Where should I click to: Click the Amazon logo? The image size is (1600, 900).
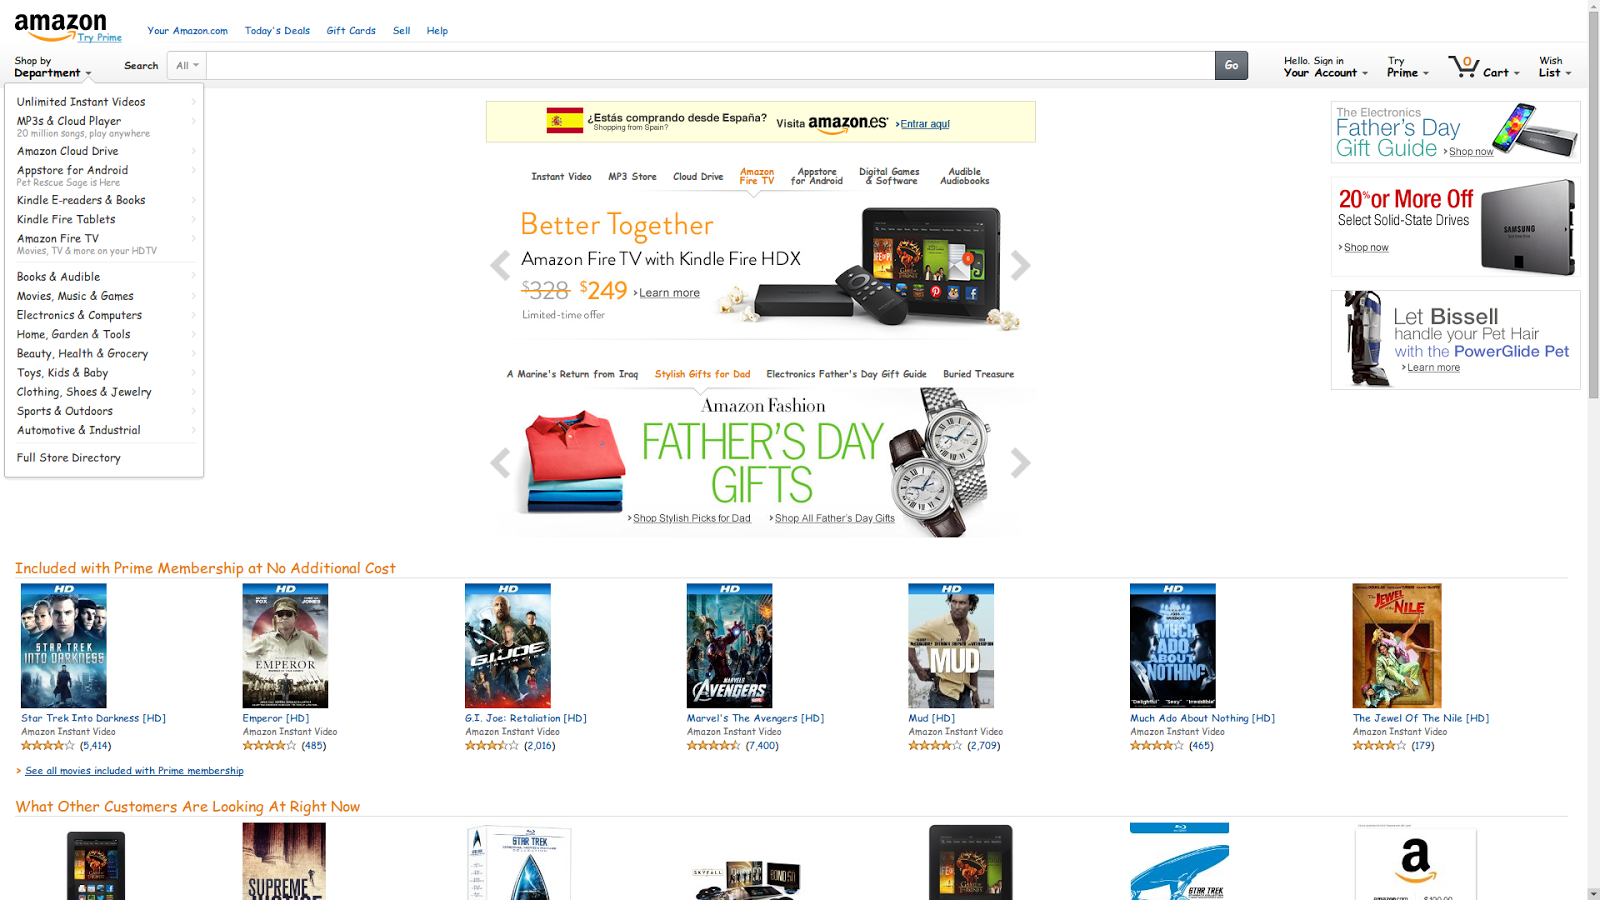coord(60,27)
